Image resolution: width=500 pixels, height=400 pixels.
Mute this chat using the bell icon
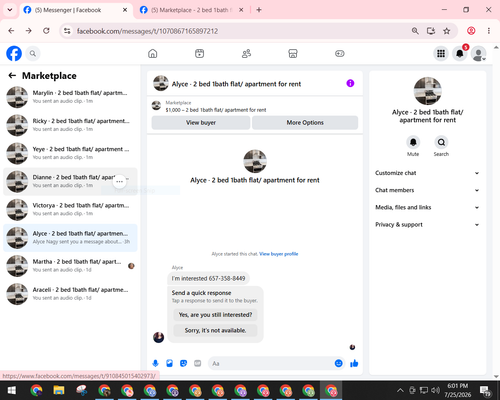(x=413, y=142)
